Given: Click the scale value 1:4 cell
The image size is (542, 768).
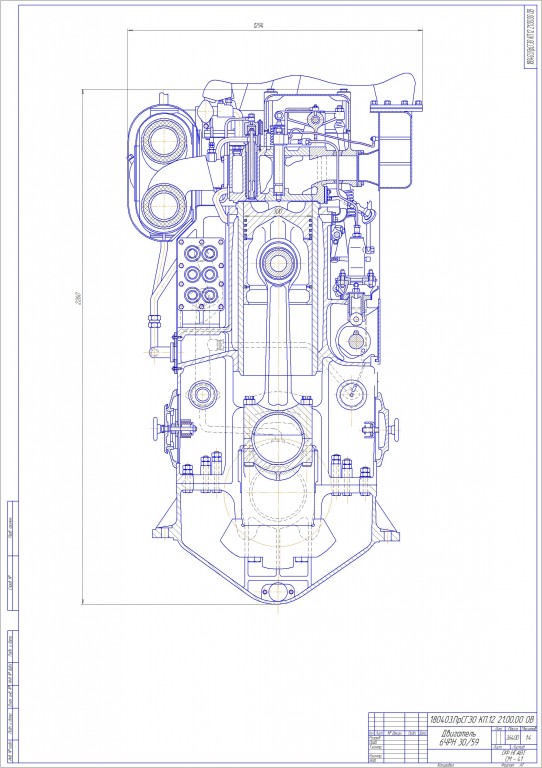Looking at the screenshot, I should [528, 737].
